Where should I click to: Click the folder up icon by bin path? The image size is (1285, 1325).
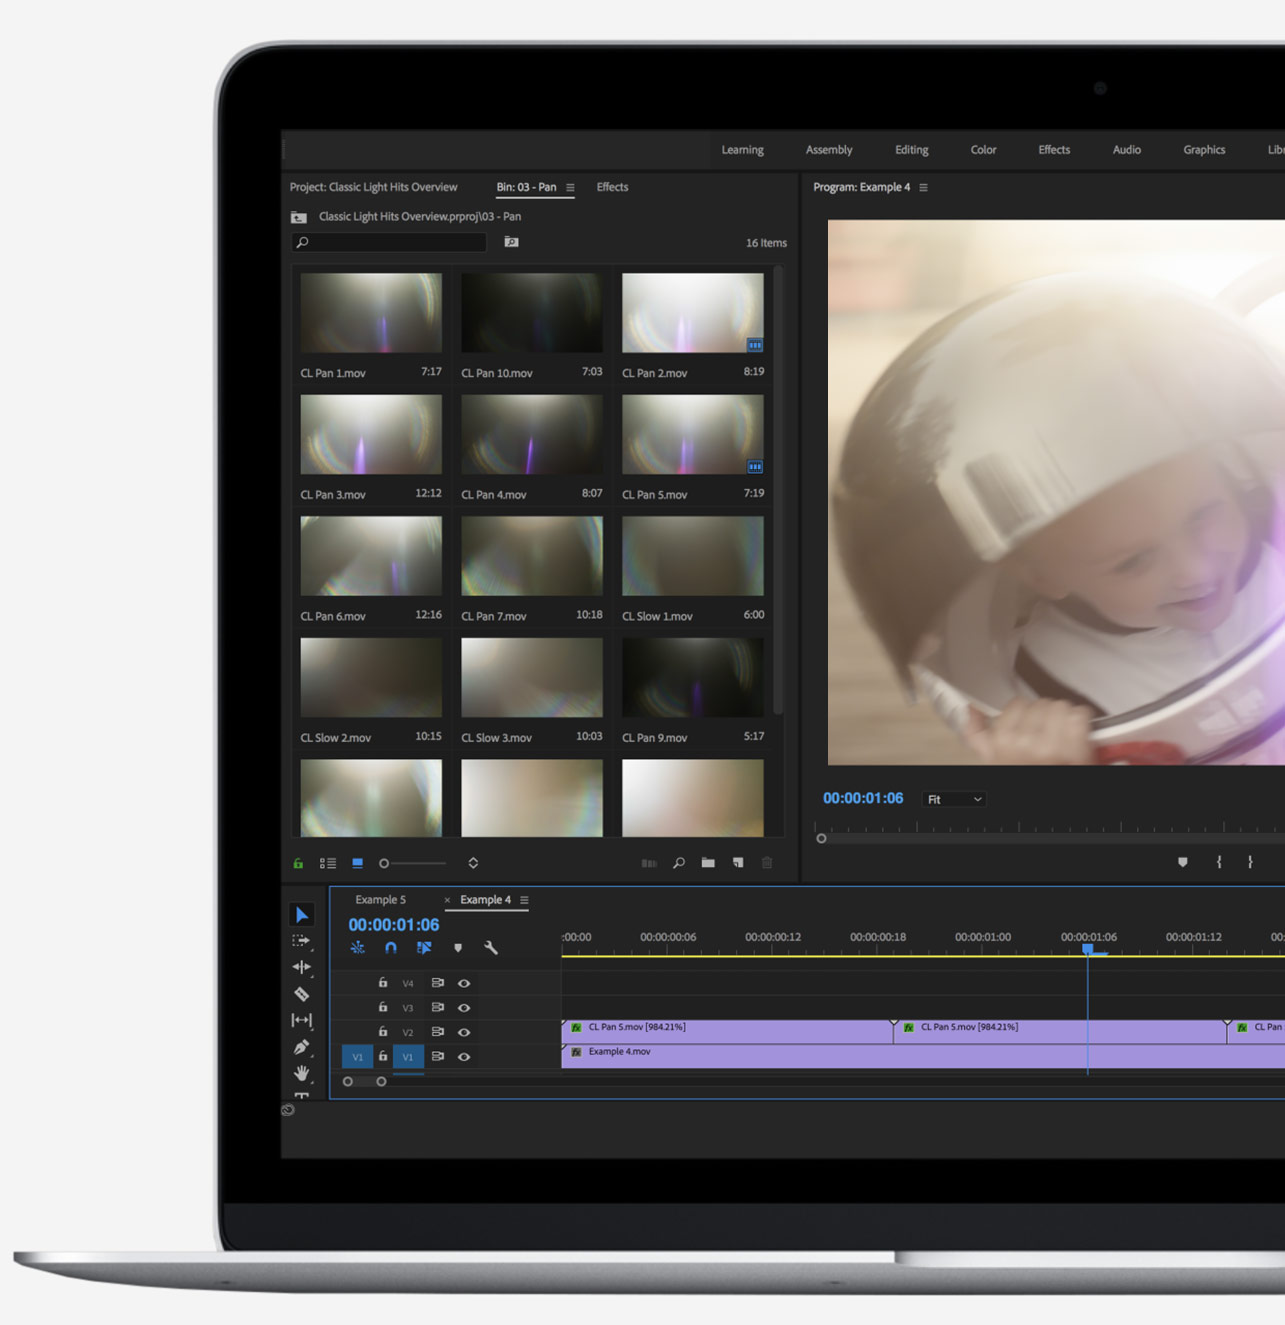[x=298, y=217]
